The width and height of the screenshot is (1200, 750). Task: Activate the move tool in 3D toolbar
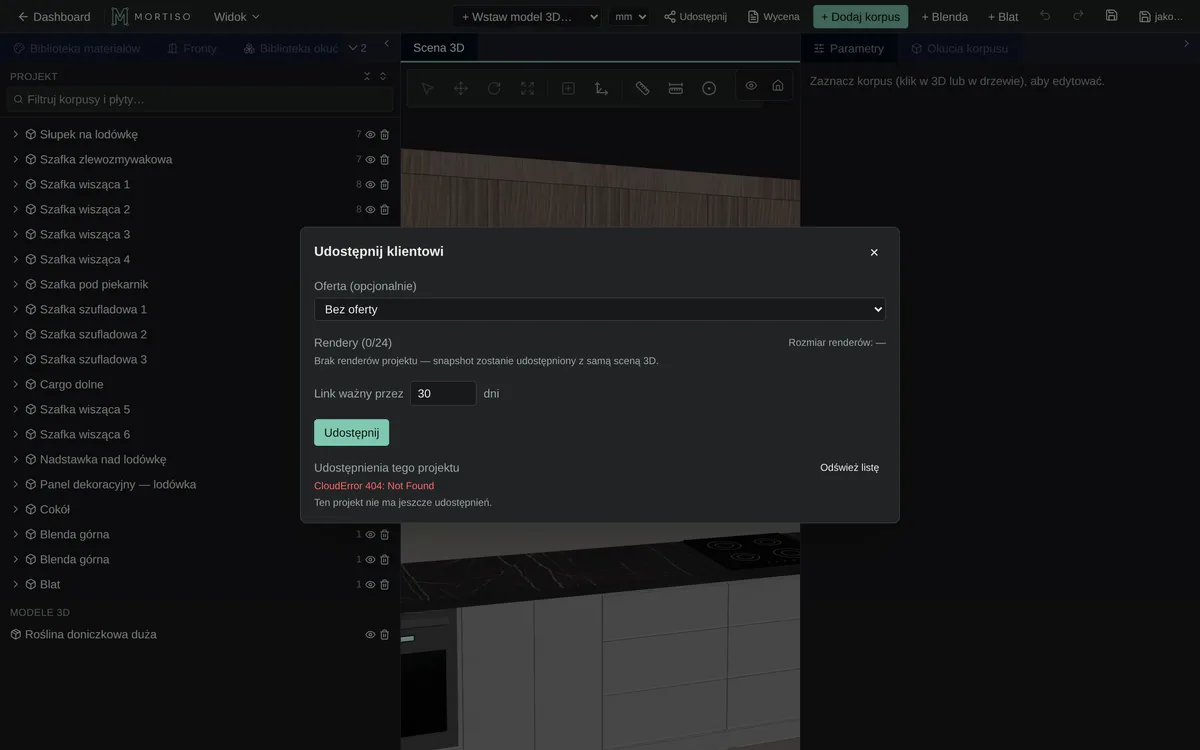coord(461,88)
